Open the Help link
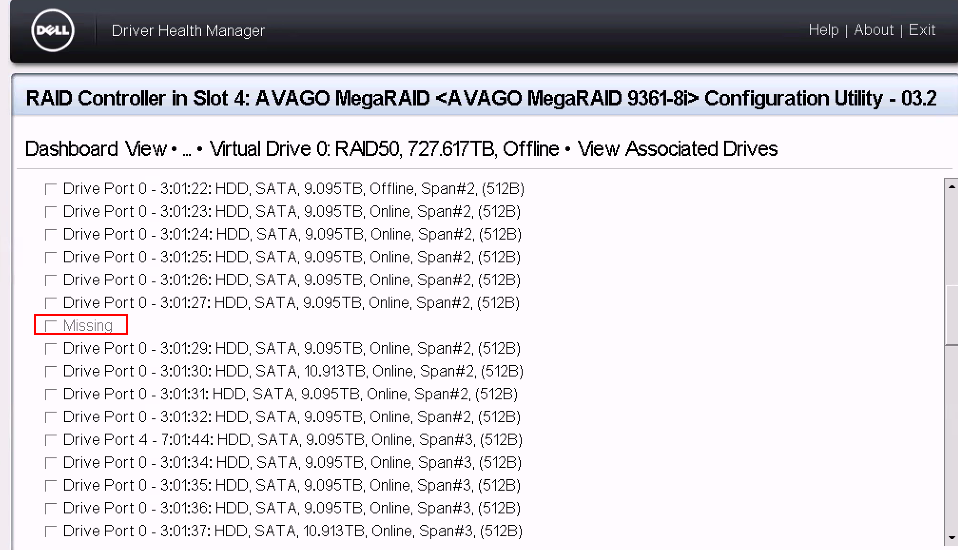 coord(823,30)
